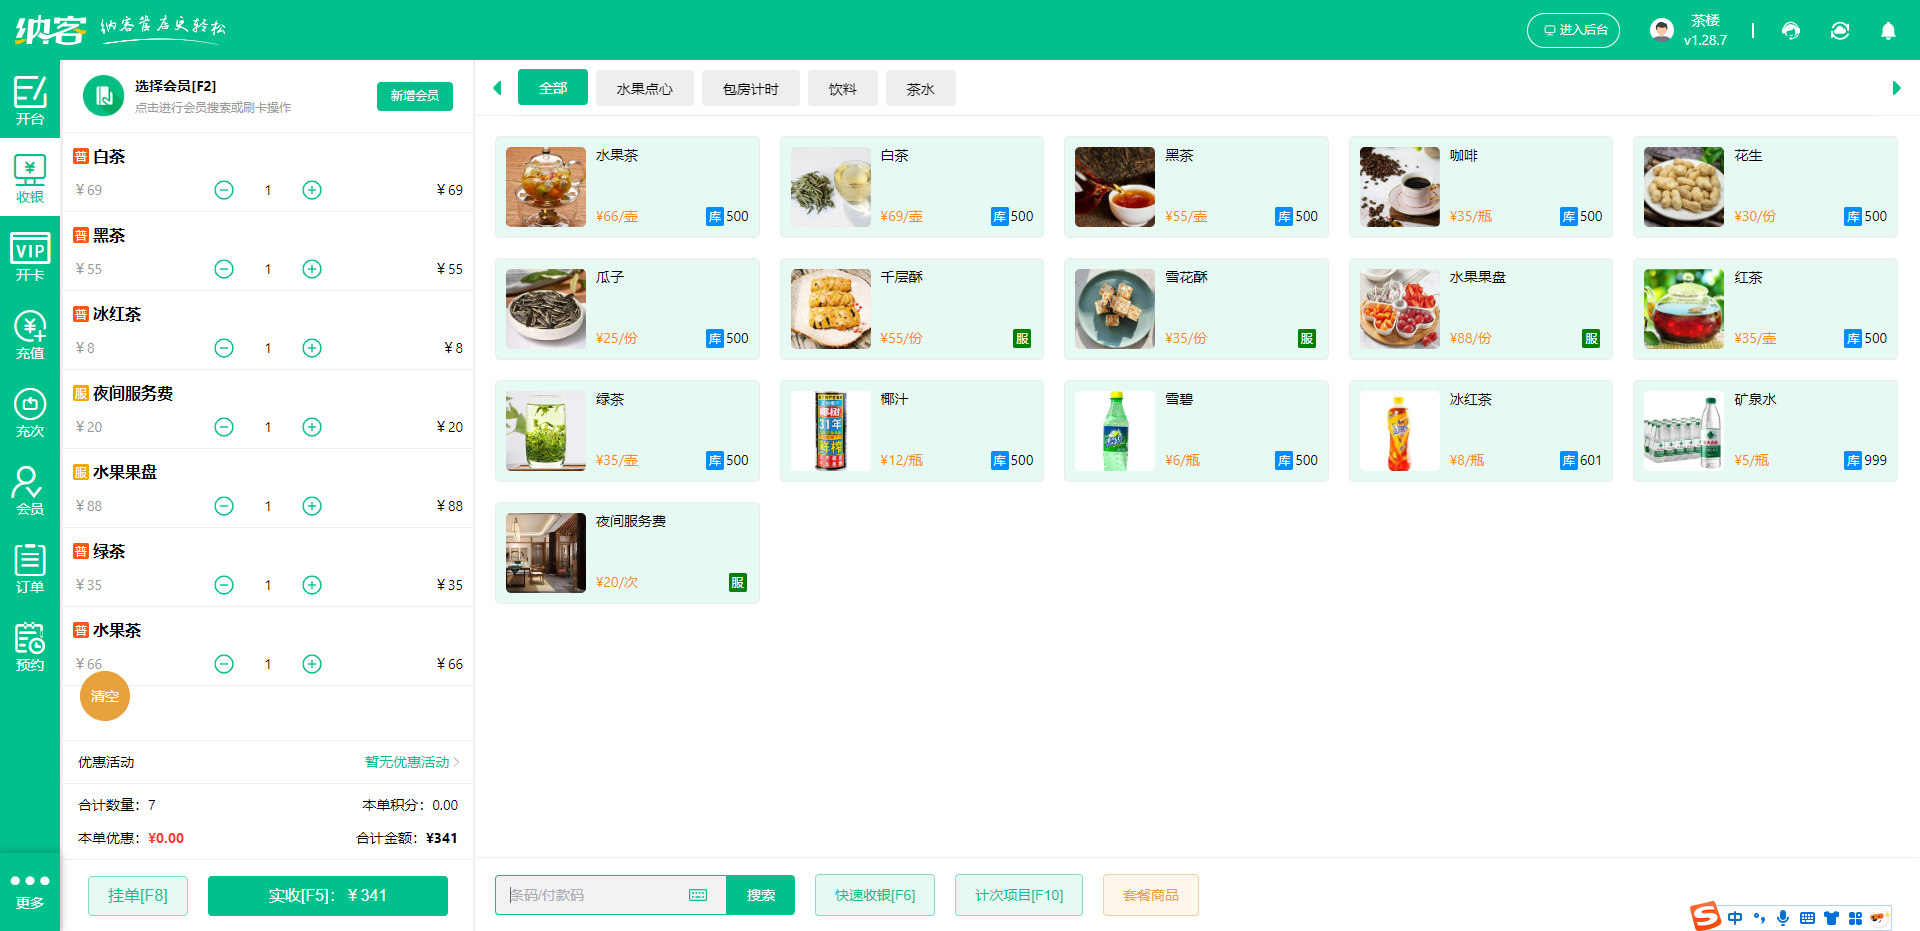Add 黑茶 product card
The width and height of the screenshot is (1920, 931).
pyautogui.click(x=1196, y=187)
